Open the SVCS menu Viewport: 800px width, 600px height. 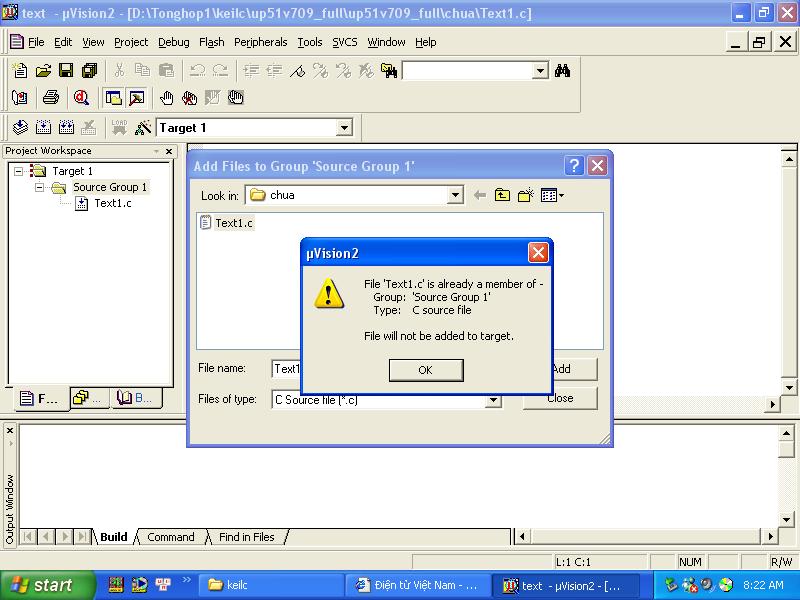click(345, 42)
